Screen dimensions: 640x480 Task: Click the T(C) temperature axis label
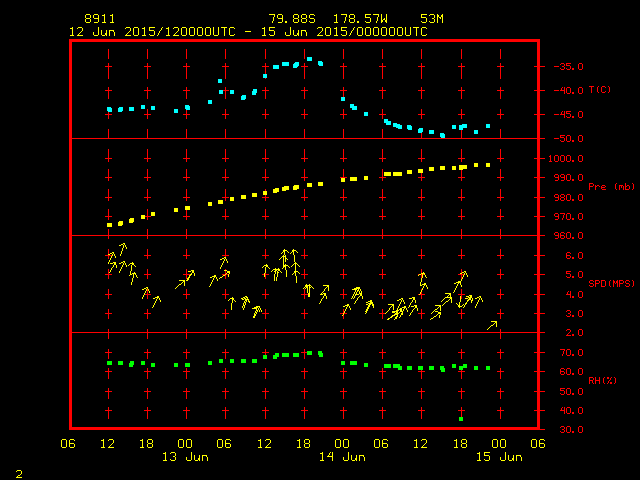tap(599, 90)
